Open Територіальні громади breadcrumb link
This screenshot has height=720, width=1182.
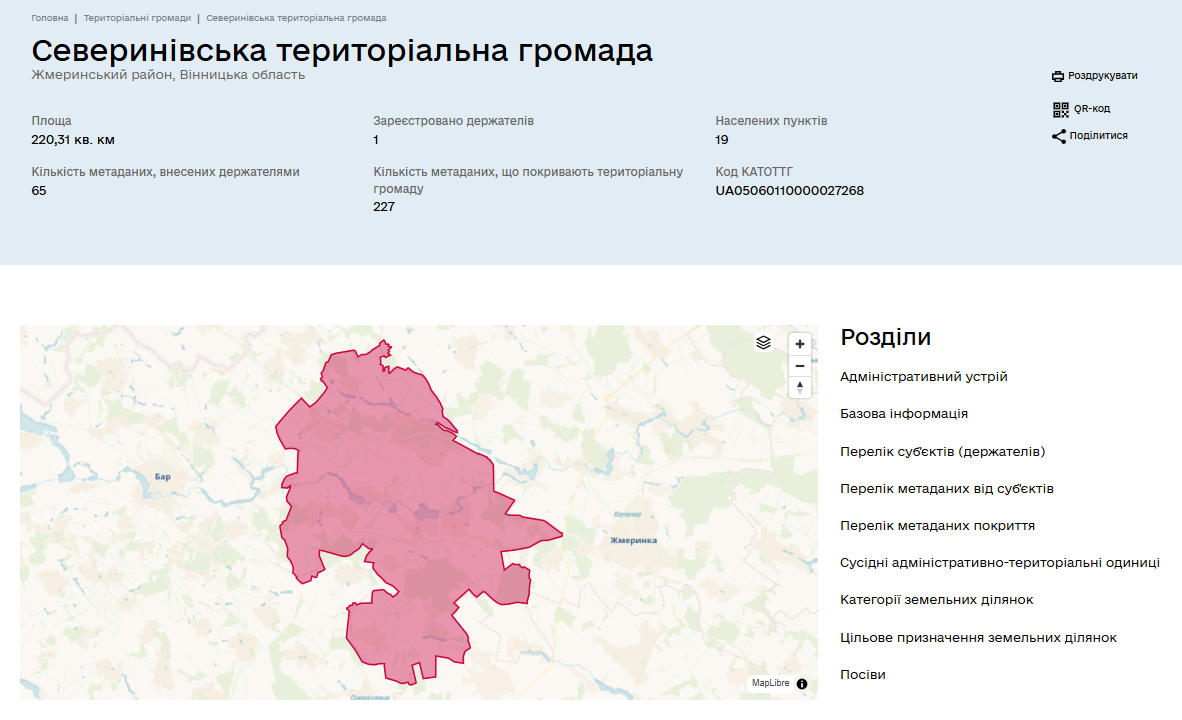pos(137,18)
